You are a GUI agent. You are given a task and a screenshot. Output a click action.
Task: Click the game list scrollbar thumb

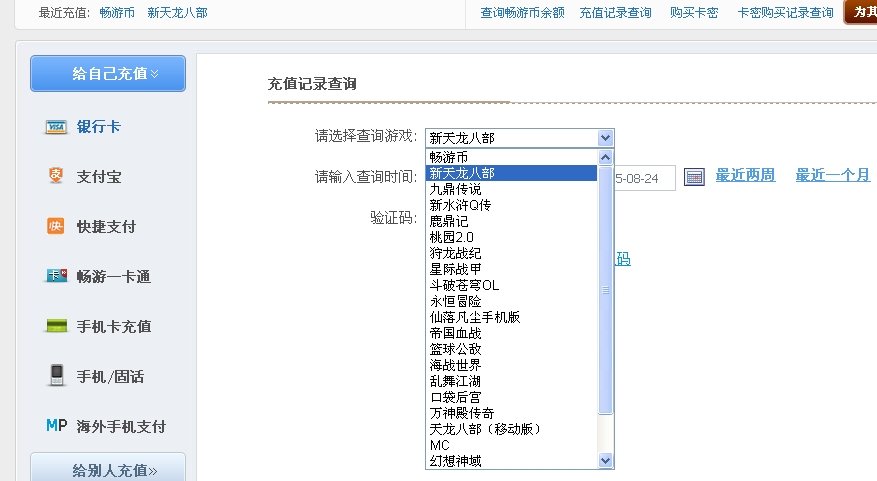click(605, 290)
